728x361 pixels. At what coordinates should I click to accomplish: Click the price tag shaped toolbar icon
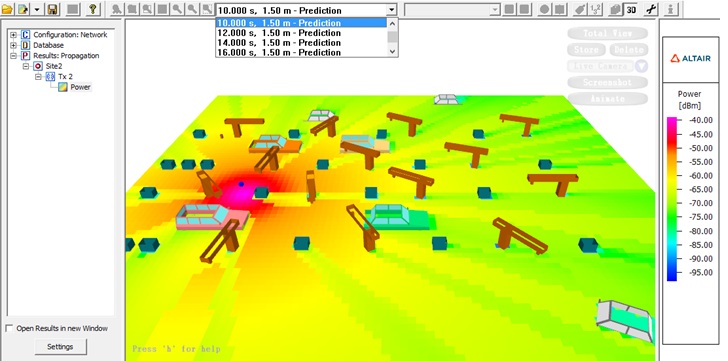[x=579, y=9]
